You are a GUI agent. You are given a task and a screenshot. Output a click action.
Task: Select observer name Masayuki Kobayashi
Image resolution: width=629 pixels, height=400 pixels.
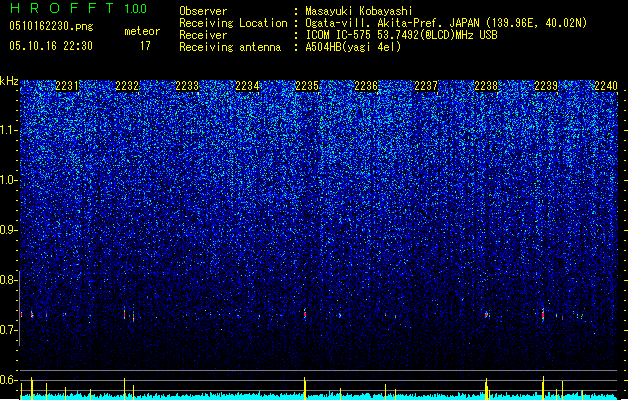tap(359, 11)
